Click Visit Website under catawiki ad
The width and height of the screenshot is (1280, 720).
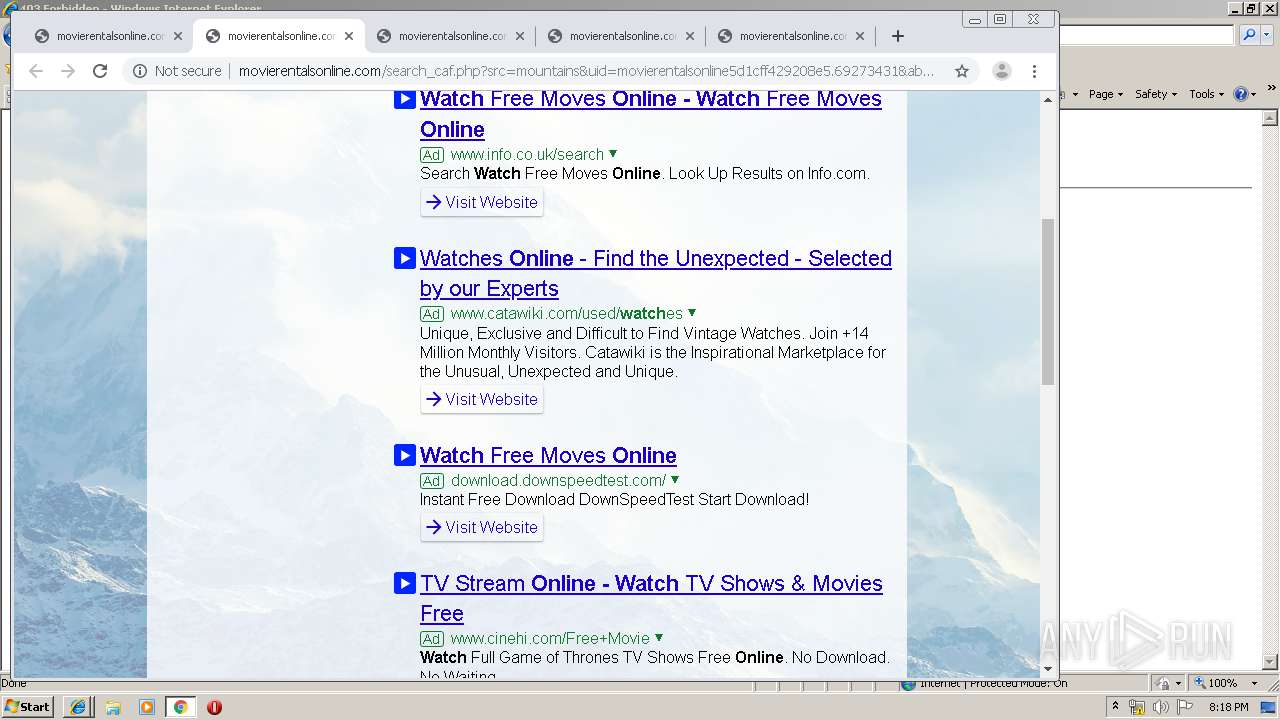482,399
